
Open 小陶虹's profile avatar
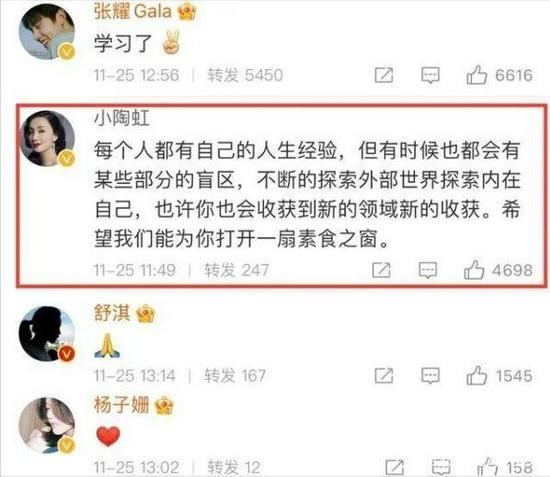click(47, 138)
